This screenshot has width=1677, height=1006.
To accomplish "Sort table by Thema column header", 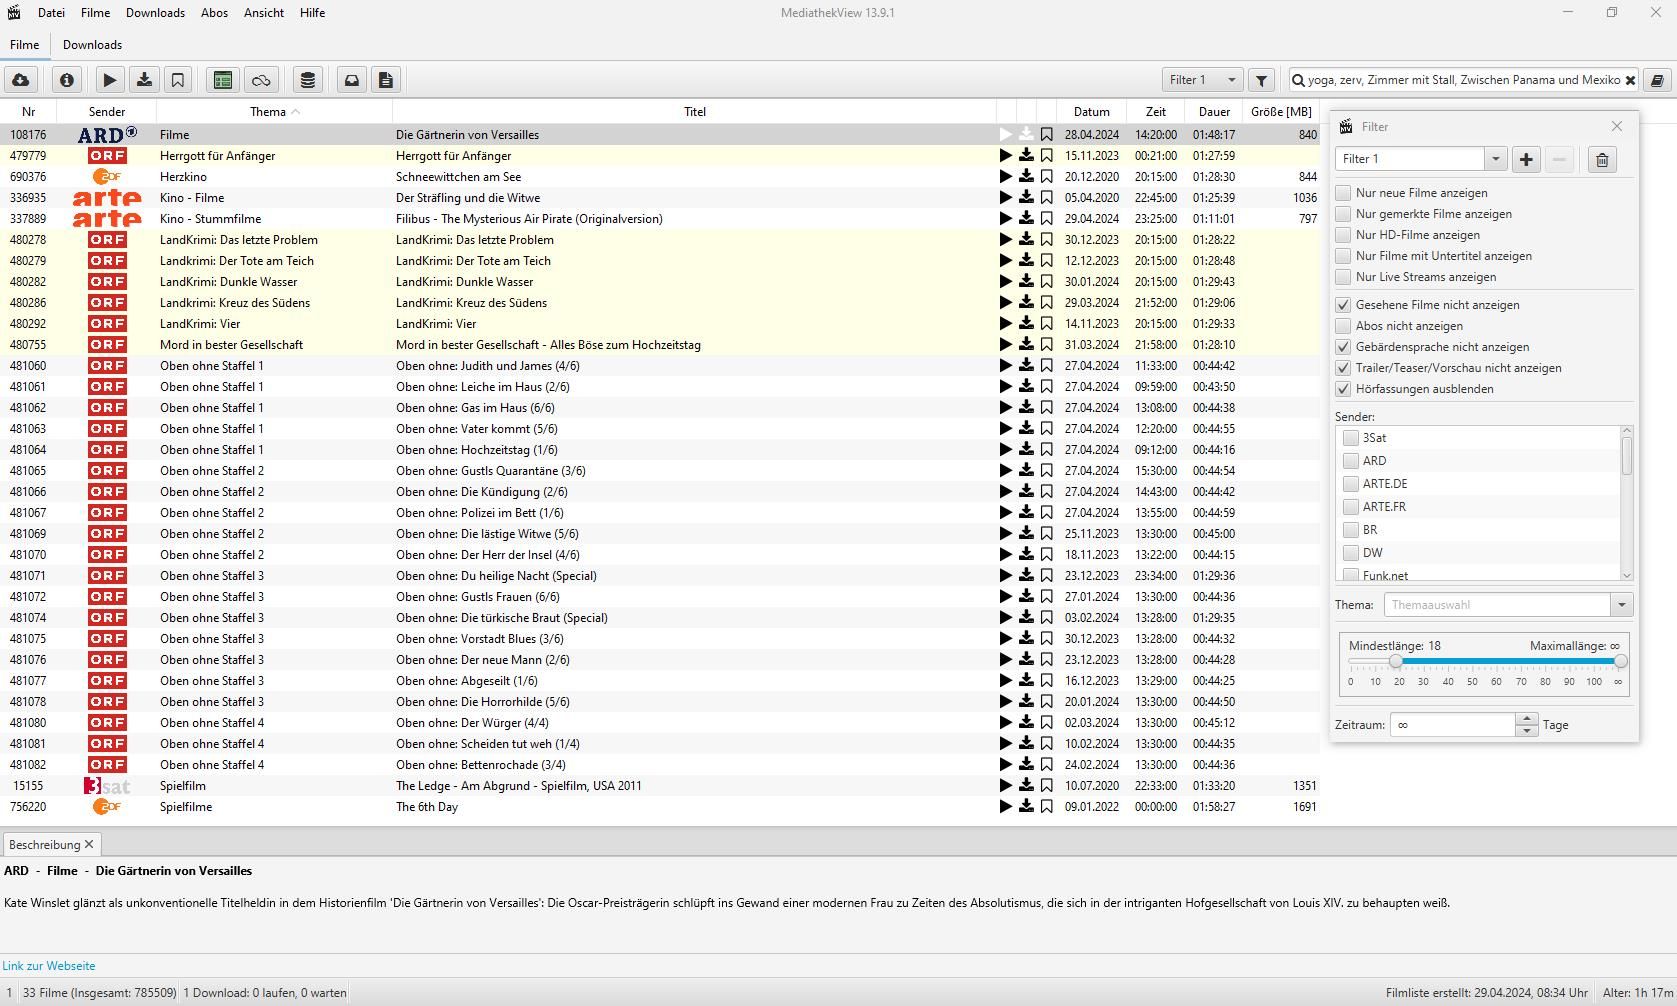I will (274, 112).
